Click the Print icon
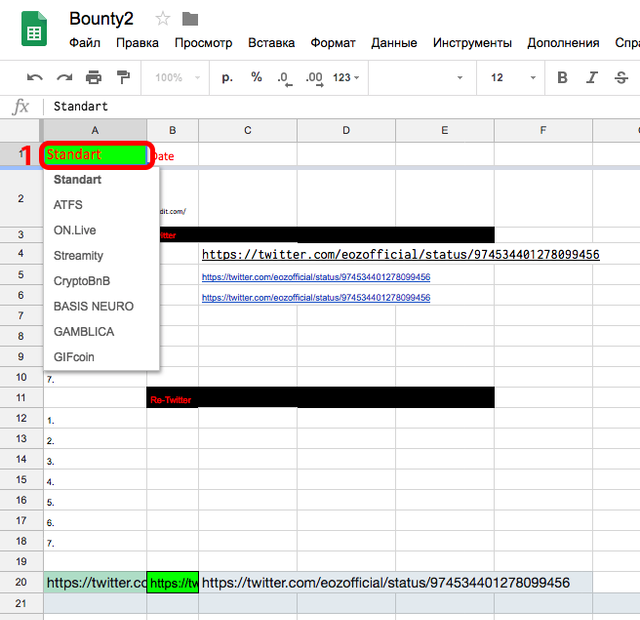The height and width of the screenshot is (620, 640). 94,77
